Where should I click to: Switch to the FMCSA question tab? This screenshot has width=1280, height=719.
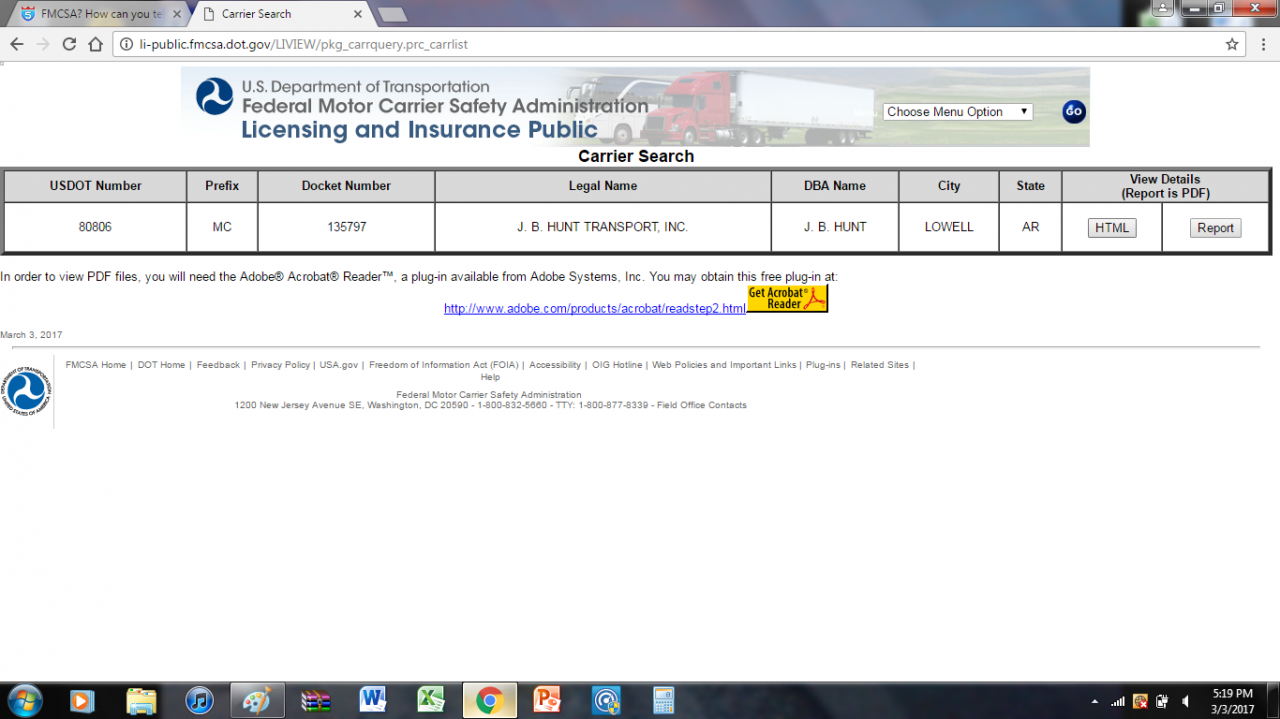coord(98,14)
